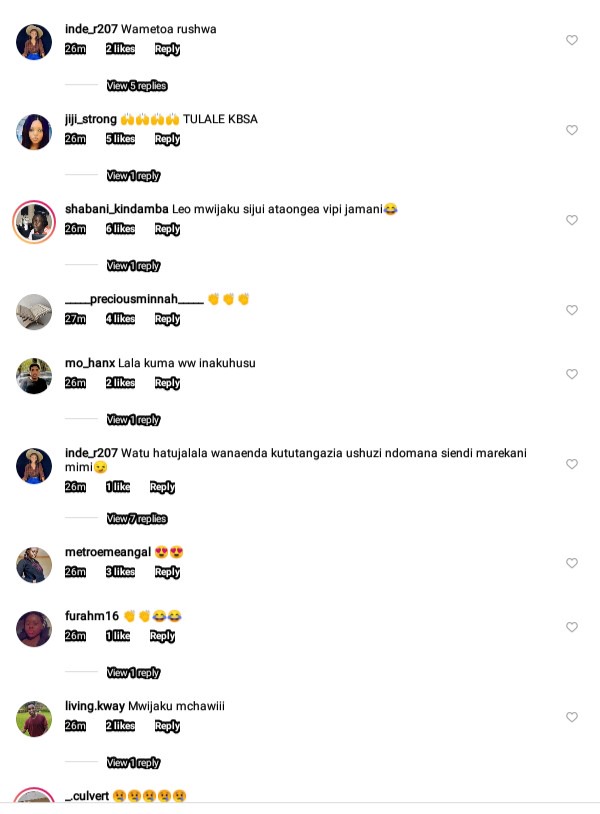Expand "View 5 replies" under inde_r207

(x=137, y=86)
